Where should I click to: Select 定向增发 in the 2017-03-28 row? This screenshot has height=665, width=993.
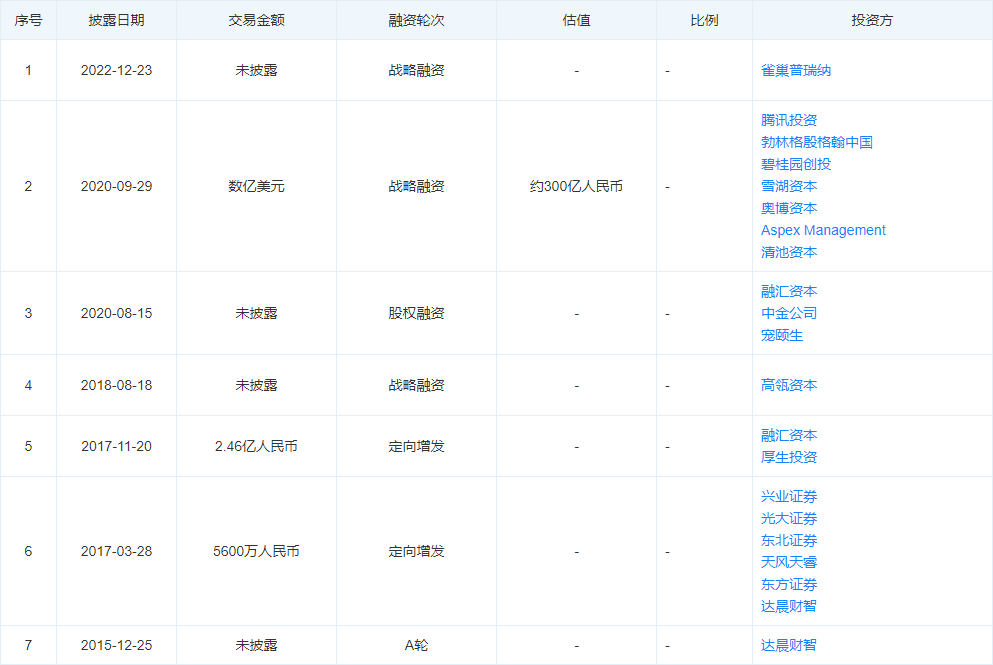point(416,552)
